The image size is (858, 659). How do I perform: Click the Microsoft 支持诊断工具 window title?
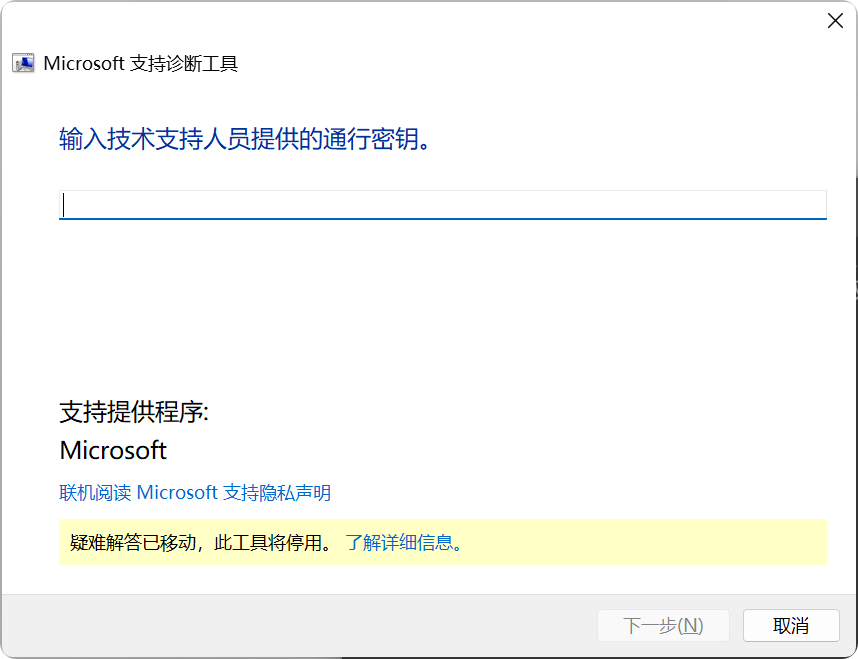tap(141, 63)
